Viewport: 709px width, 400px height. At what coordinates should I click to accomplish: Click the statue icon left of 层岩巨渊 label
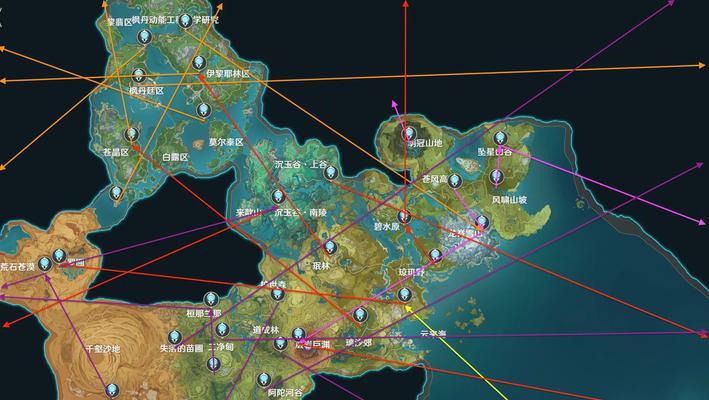point(280,344)
